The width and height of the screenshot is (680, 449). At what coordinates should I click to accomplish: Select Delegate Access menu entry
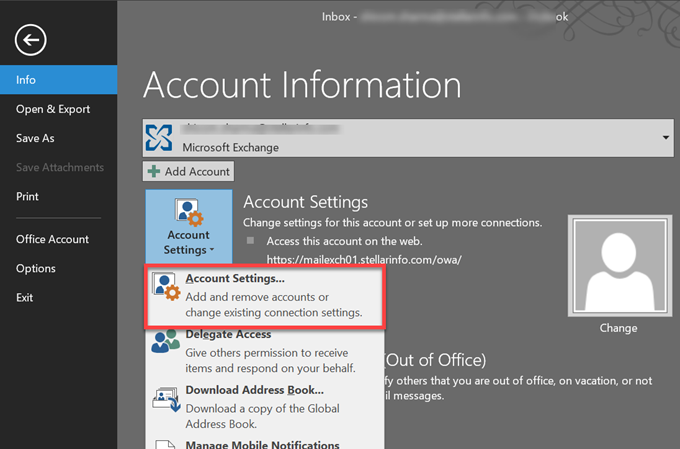[x=265, y=351]
